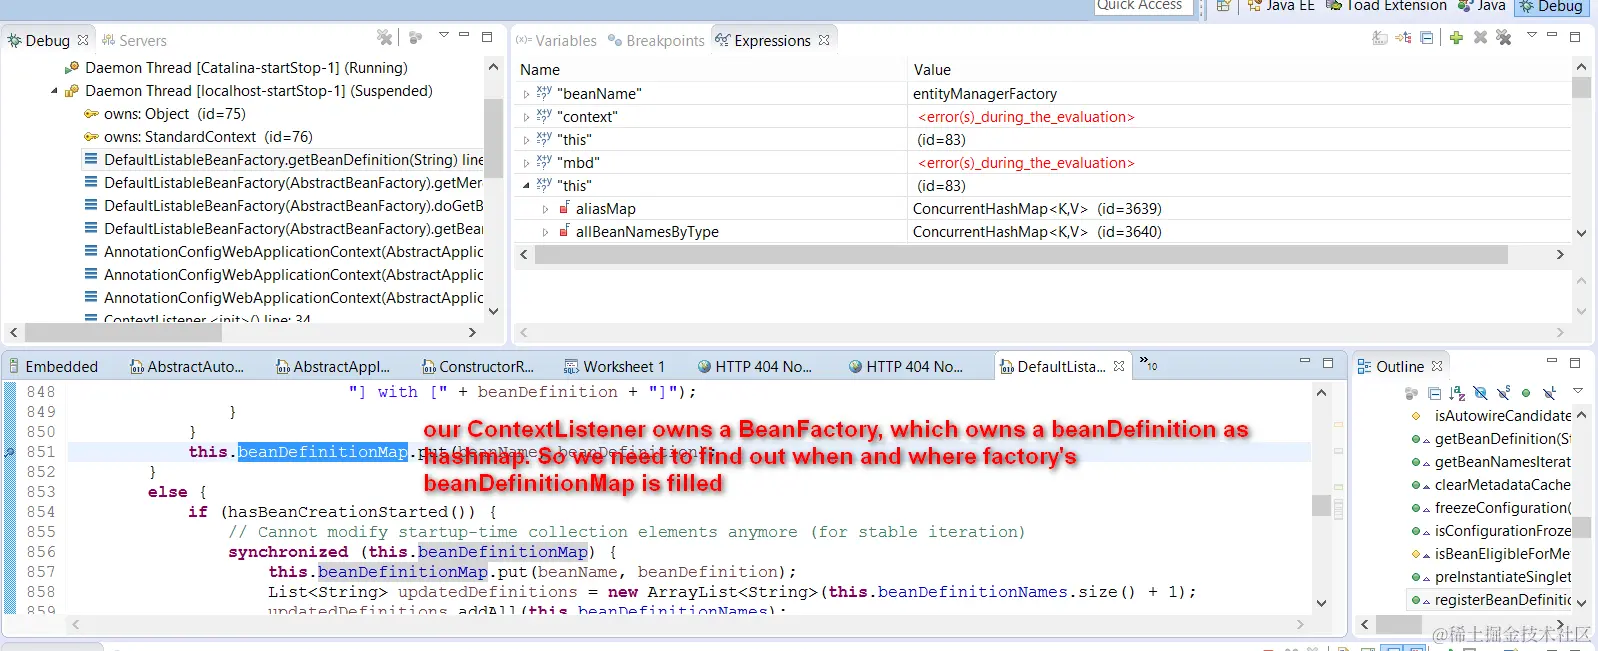
Task: Switch to the ConstructorR... editor tab
Action: click(478, 367)
